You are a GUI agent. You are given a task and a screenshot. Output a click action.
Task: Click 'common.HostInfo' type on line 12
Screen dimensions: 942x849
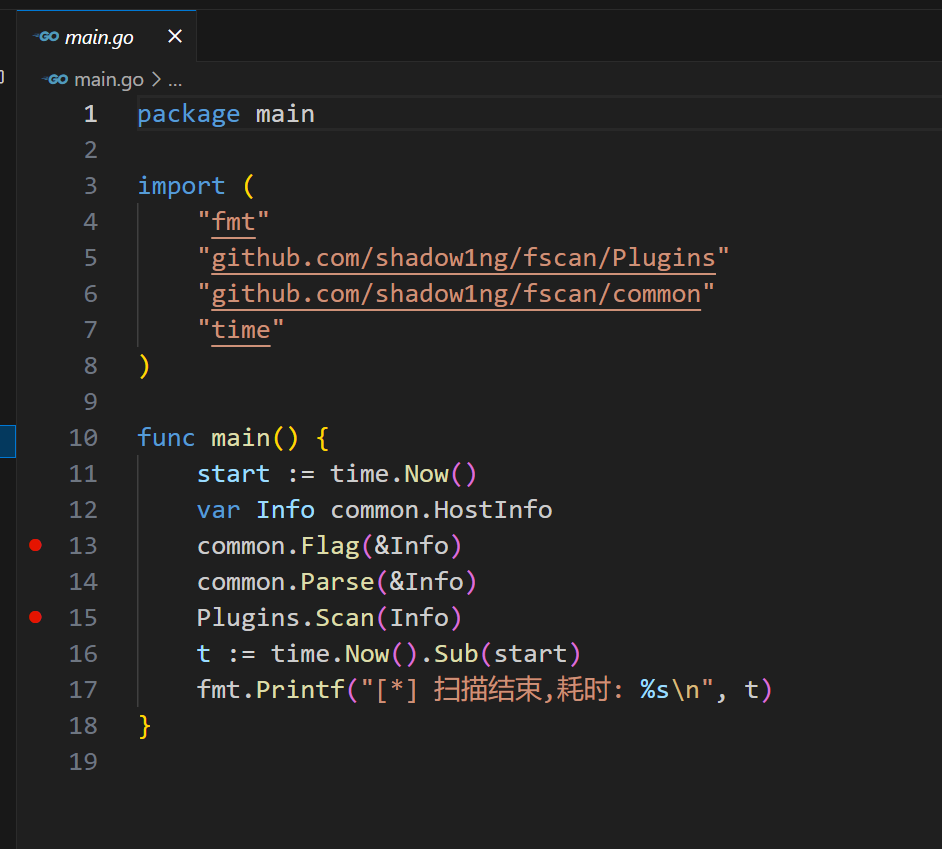click(442, 510)
